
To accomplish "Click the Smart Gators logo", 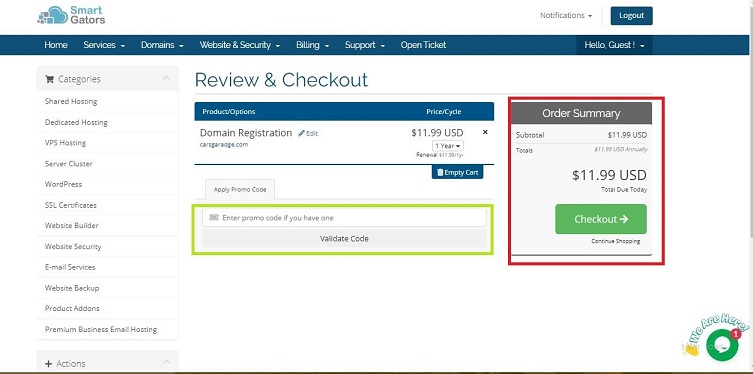I will point(71,15).
